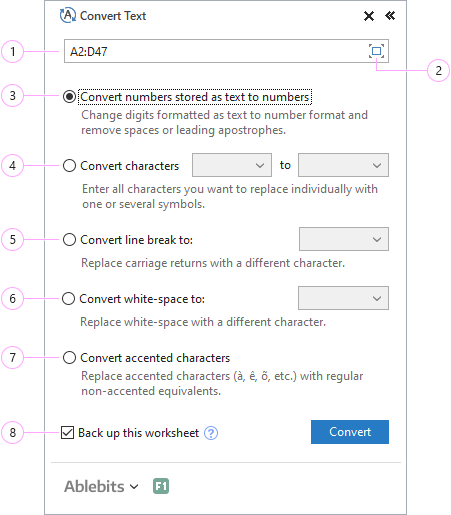Click the Ablebits dropdown chevron arrow
Screen dimensions: 451x515
134,487
